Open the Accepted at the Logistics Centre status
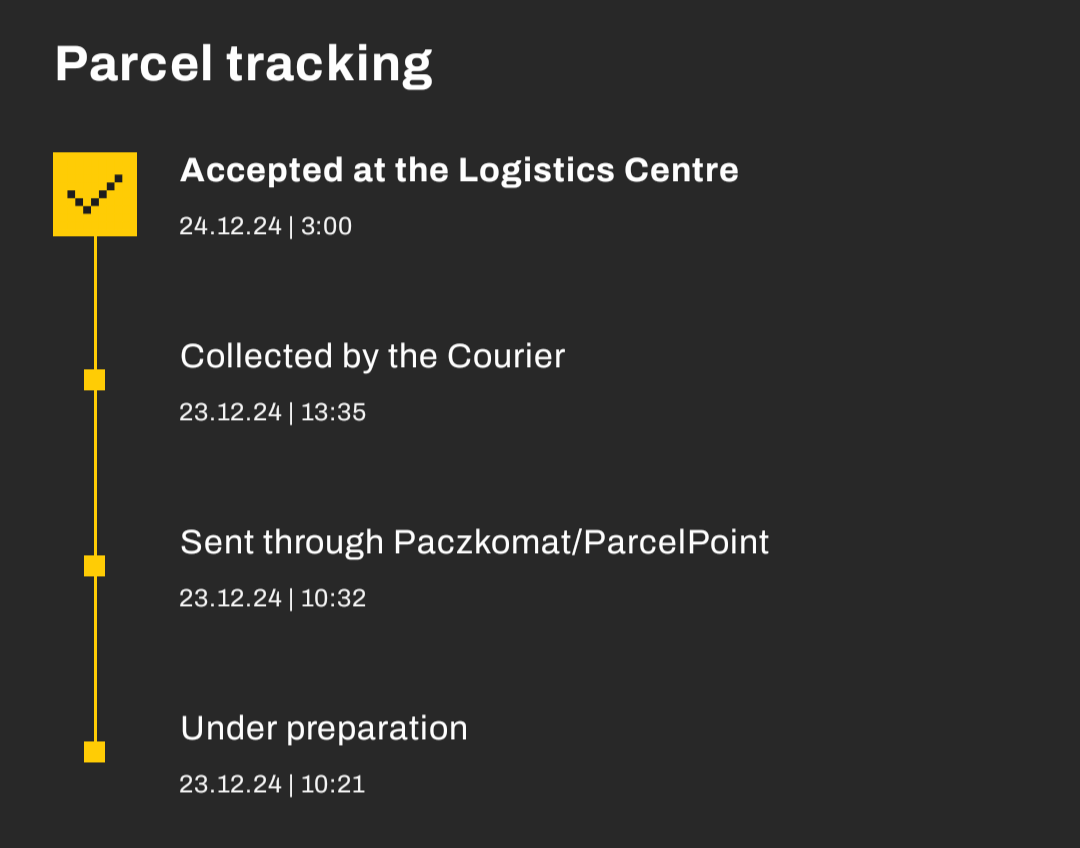1080x848 pixels. [459, 171]
